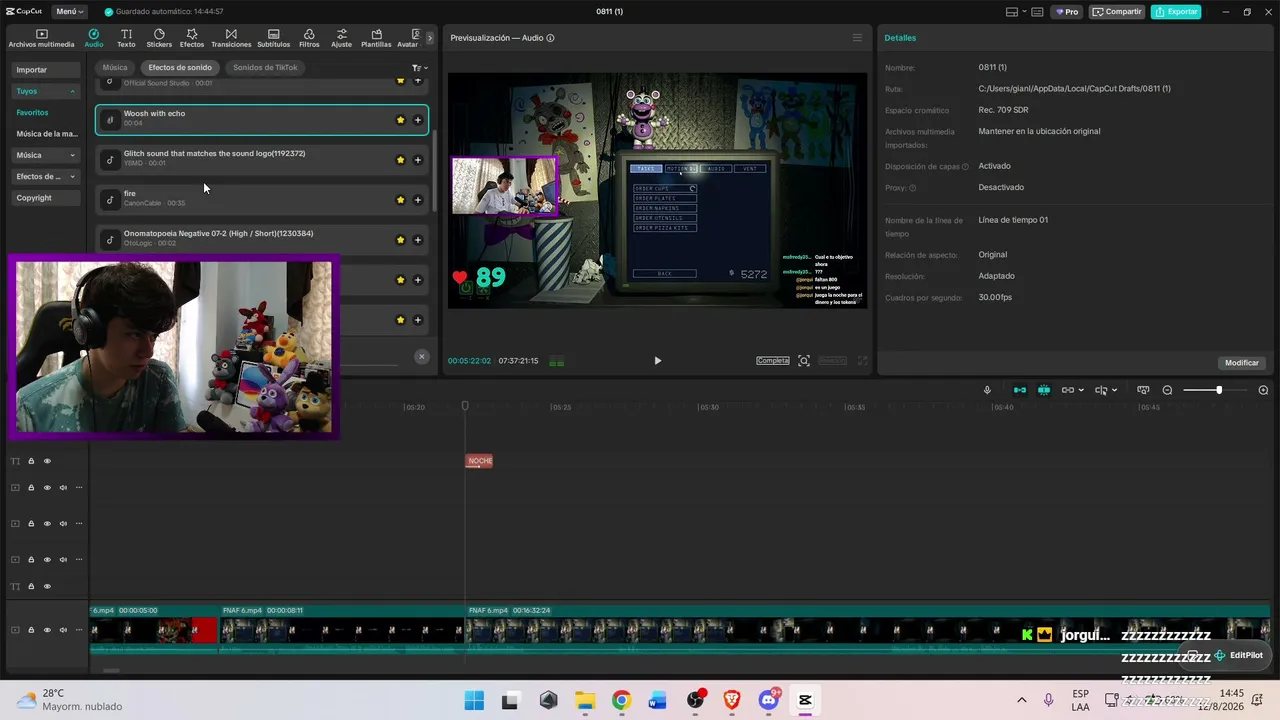Open the Plantillas tab
Image resolution: width=1280 pixels, height=720 pixels.
tap(376, 38)
